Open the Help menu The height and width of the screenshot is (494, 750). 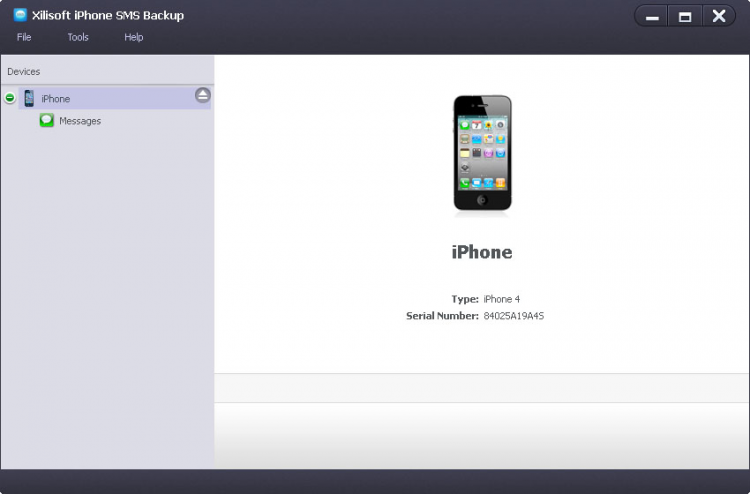coord(133,37)
